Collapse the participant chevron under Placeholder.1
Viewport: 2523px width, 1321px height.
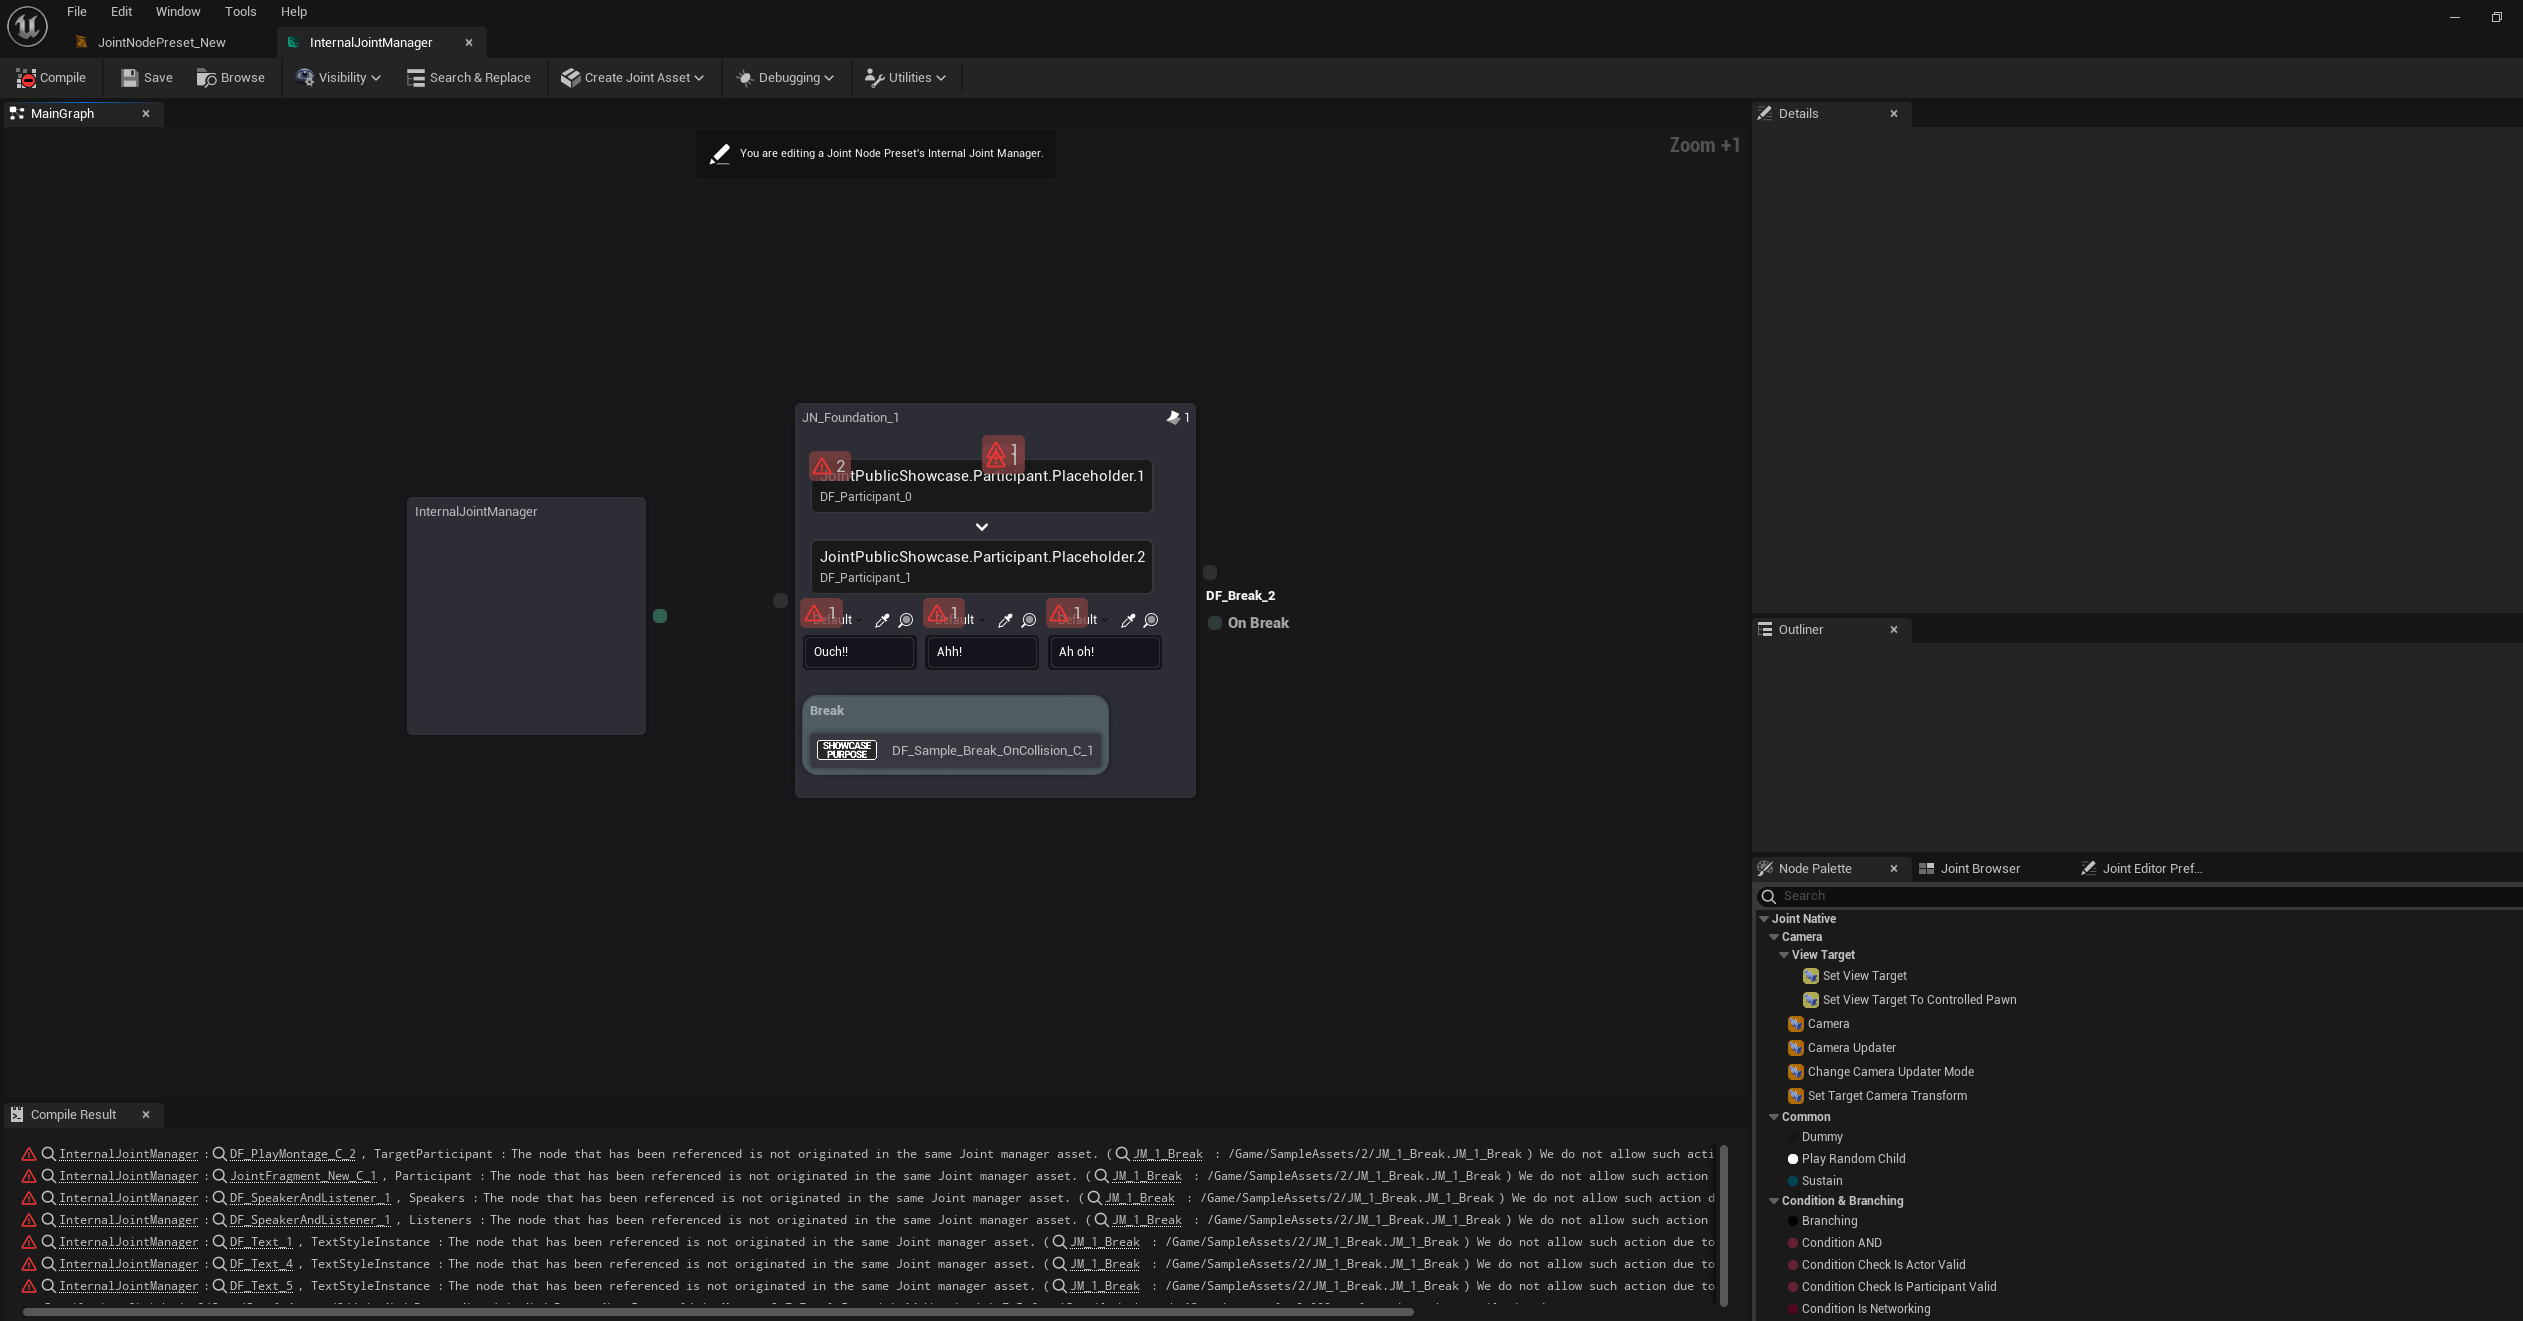(x=982, y=527)
